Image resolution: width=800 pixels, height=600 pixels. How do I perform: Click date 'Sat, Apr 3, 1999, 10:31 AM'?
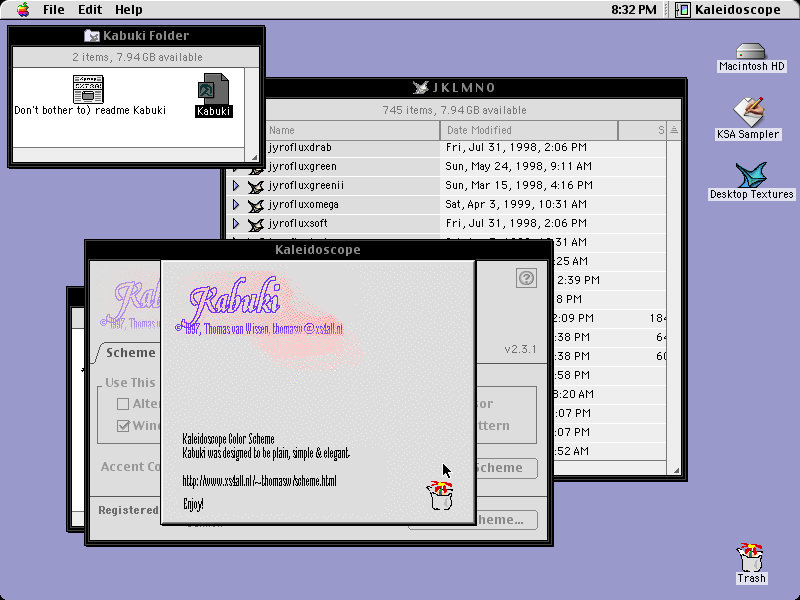(516, 204)
